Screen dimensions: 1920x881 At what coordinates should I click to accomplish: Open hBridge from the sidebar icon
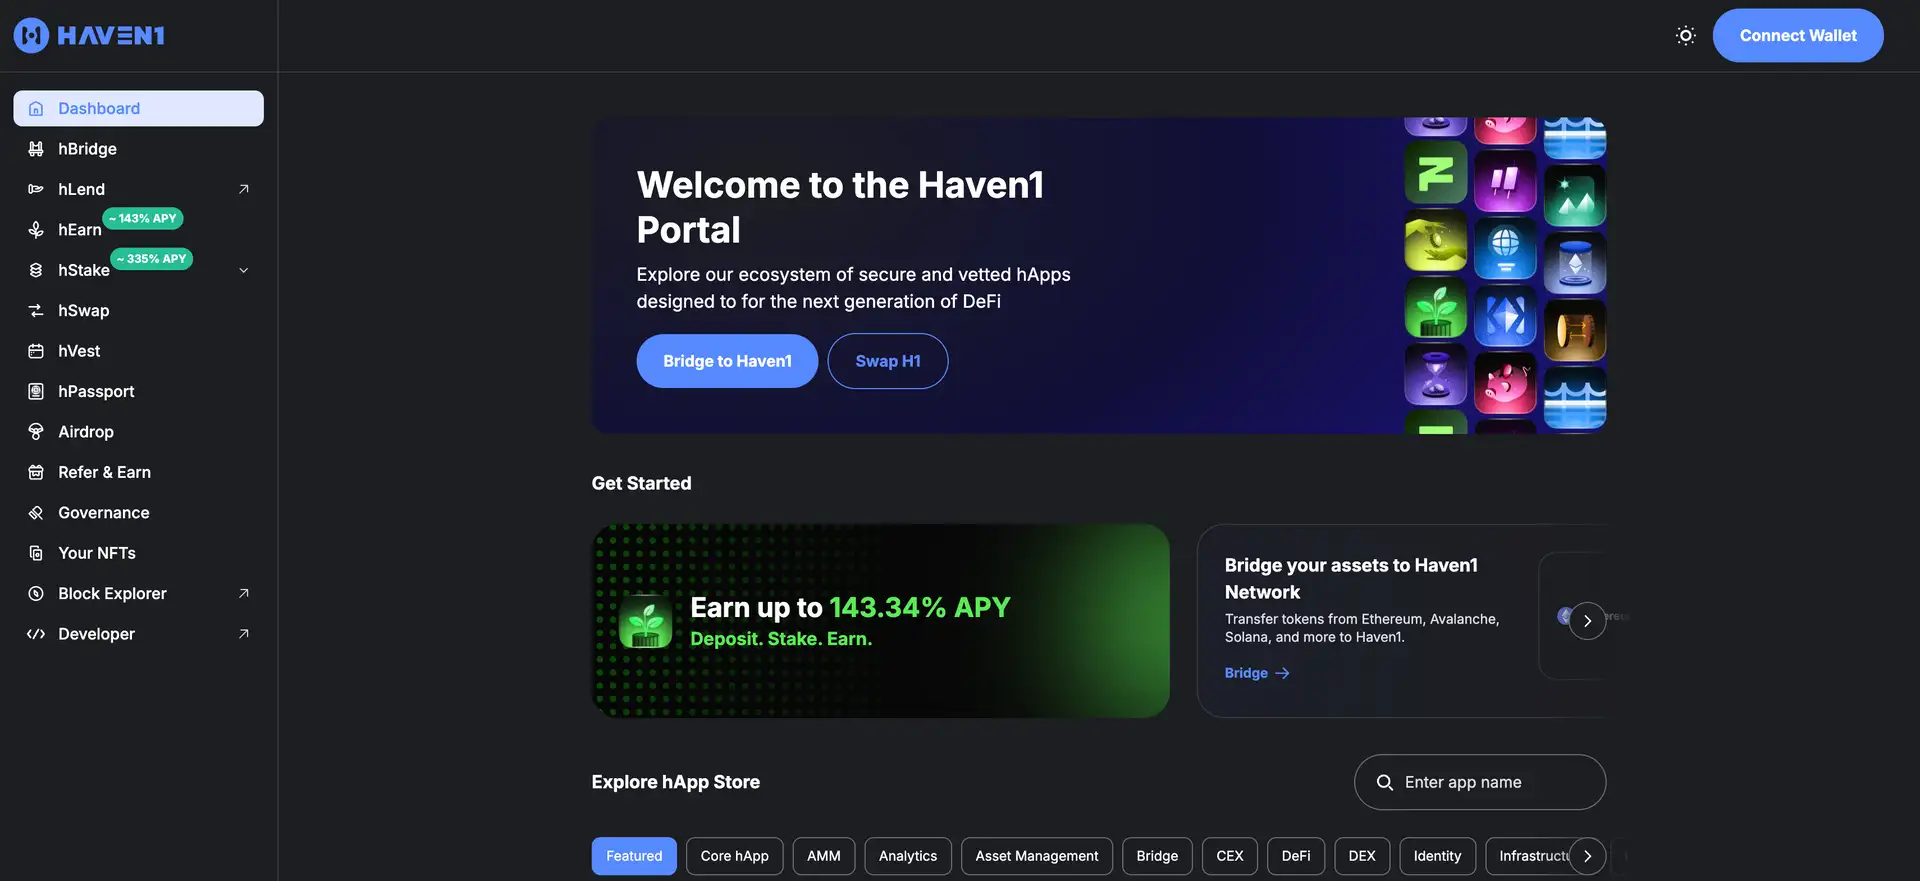point(36,149)
